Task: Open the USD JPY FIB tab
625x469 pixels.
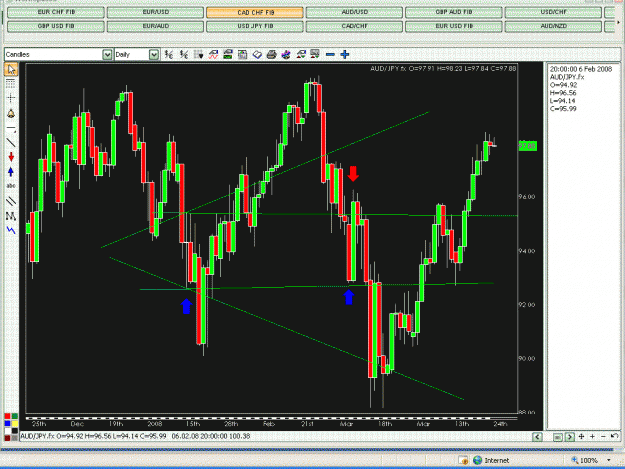Action: [255, 26]
